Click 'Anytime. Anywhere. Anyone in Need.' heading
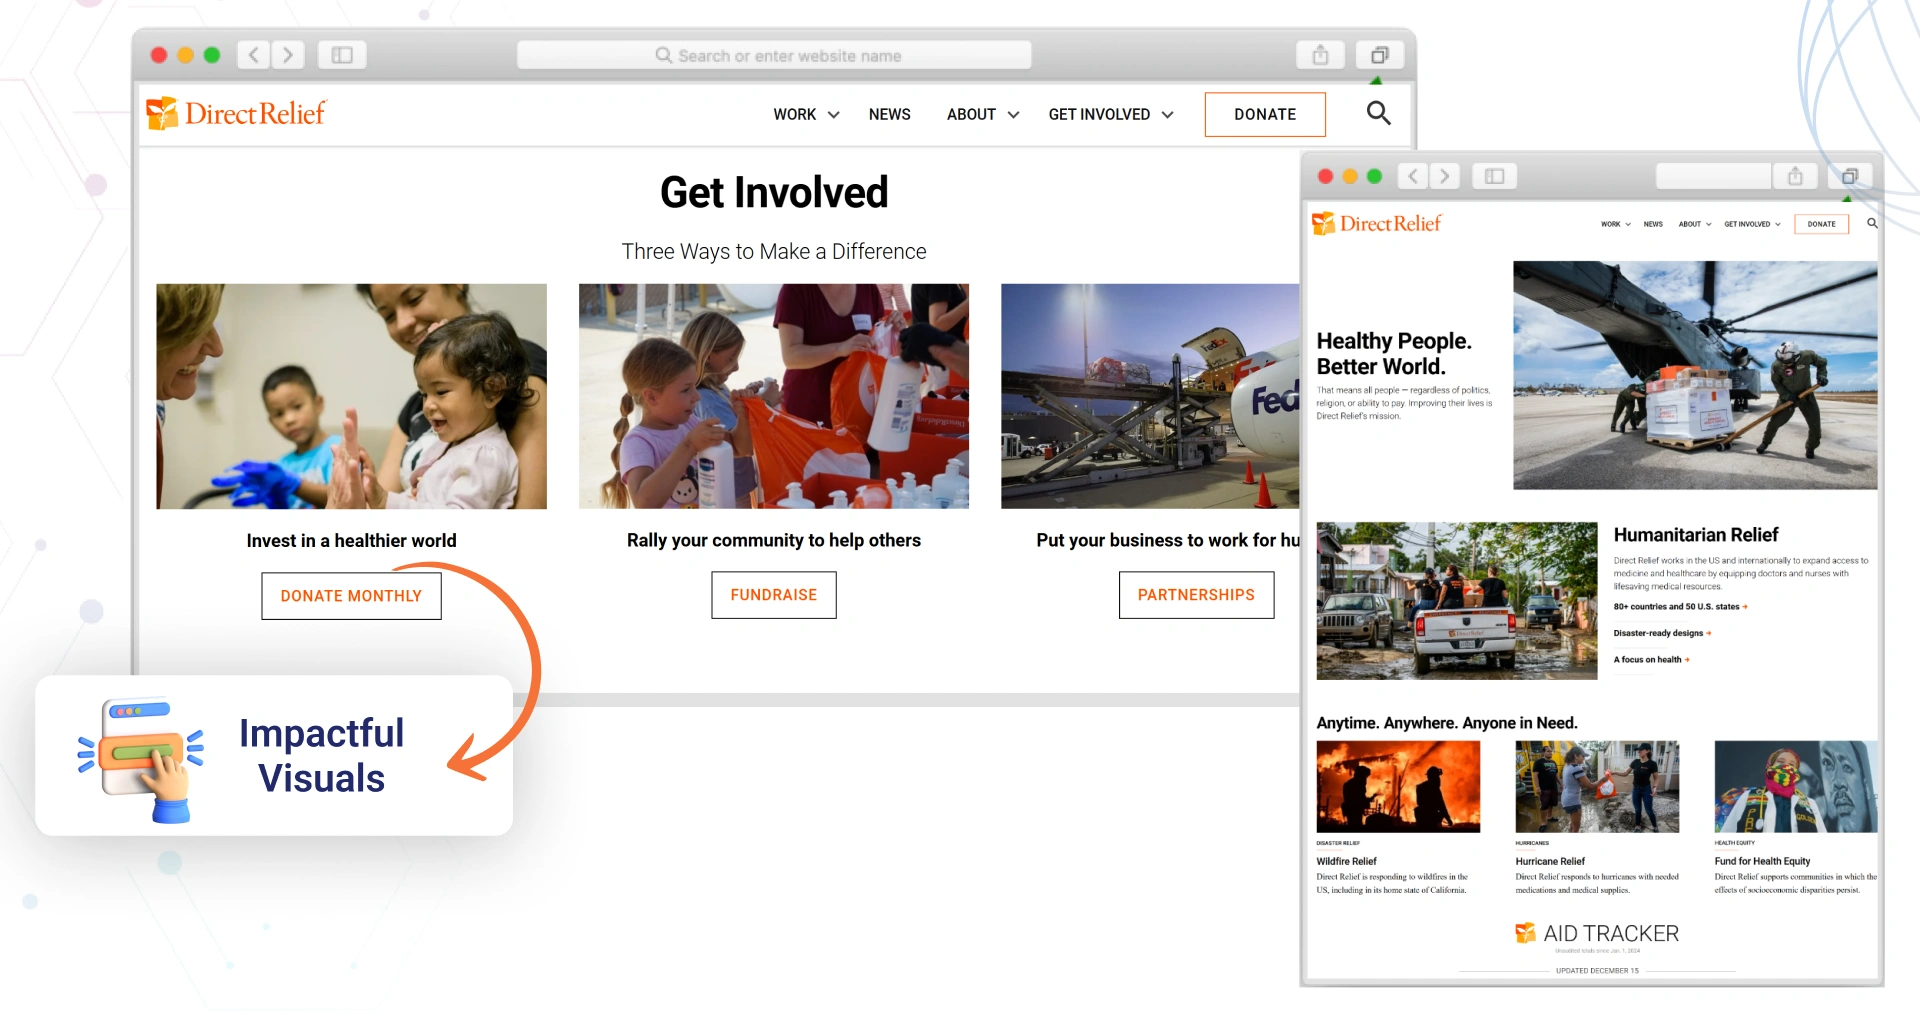This screenshot has height=1014, width=1920. [1446, 723]
